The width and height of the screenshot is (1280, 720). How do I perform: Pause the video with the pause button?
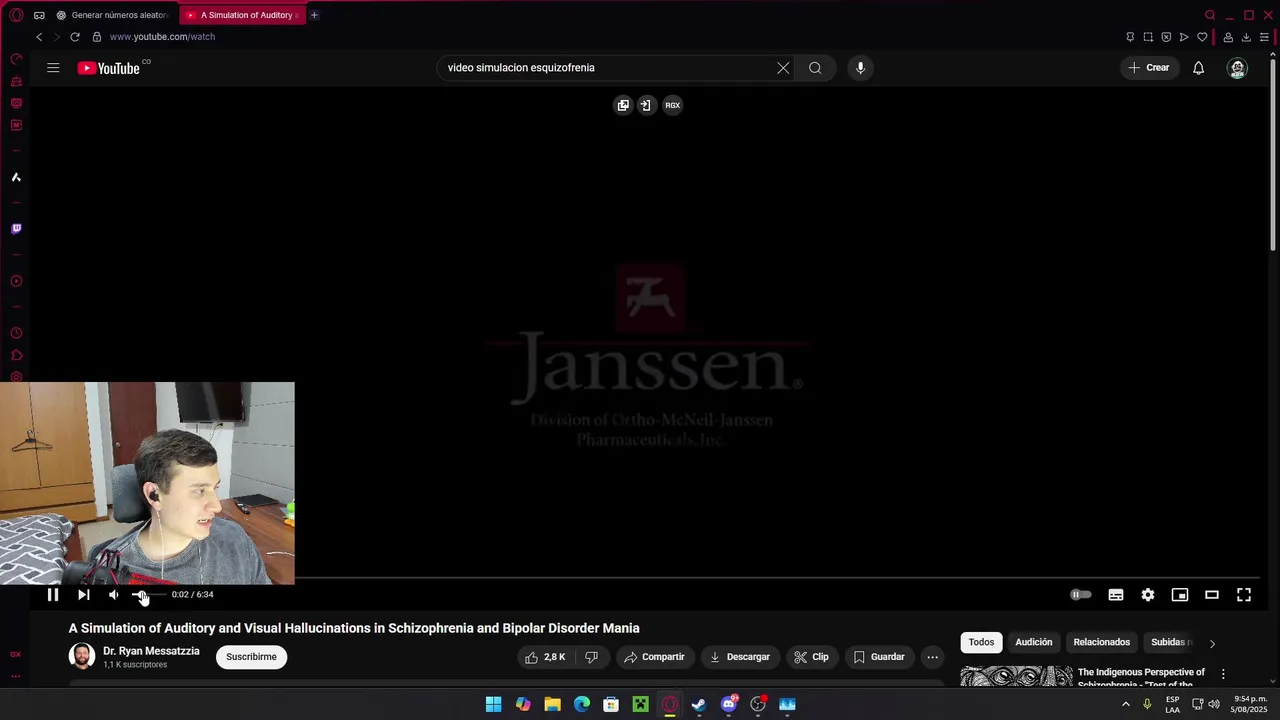[53, 594]
